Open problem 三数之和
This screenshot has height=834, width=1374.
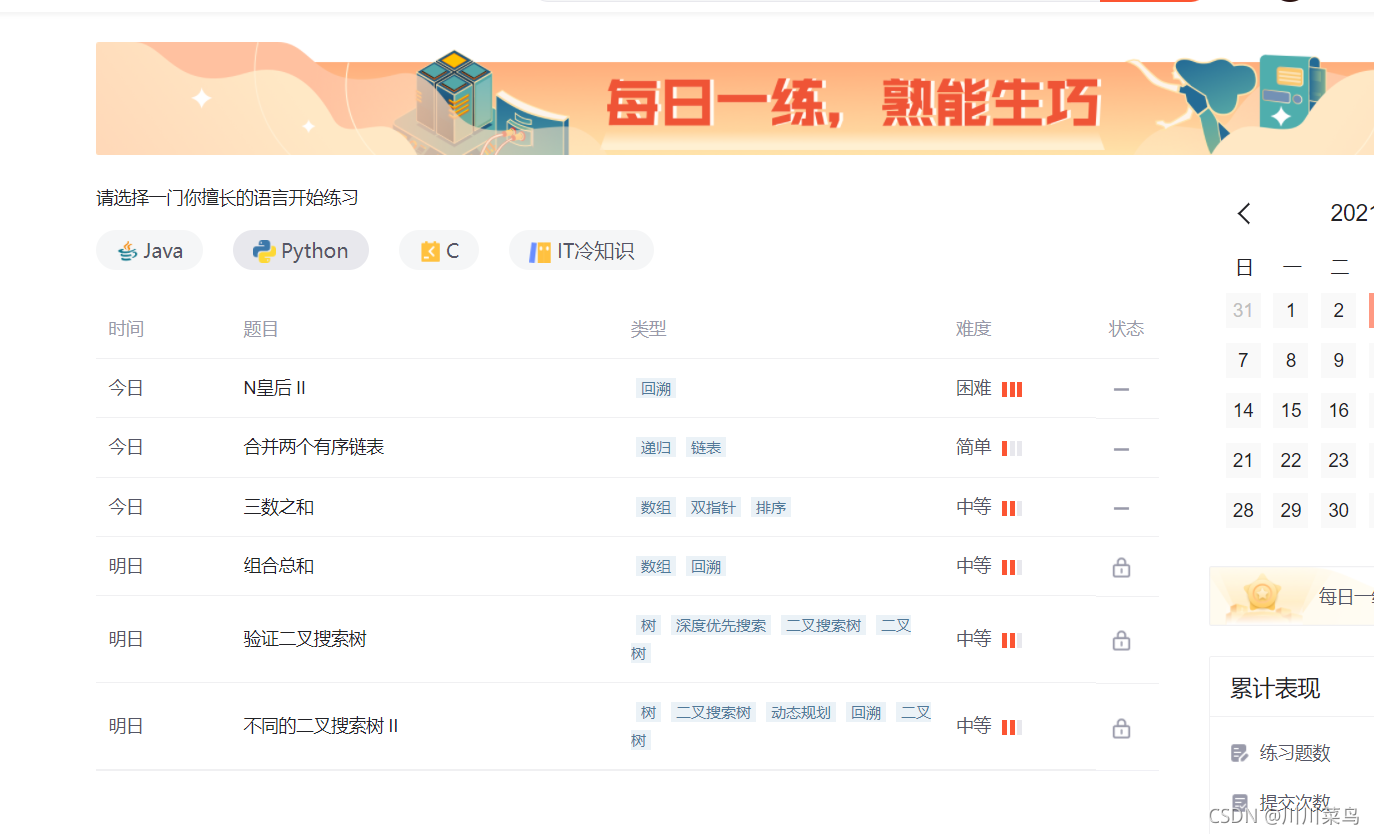click(279, 507)
